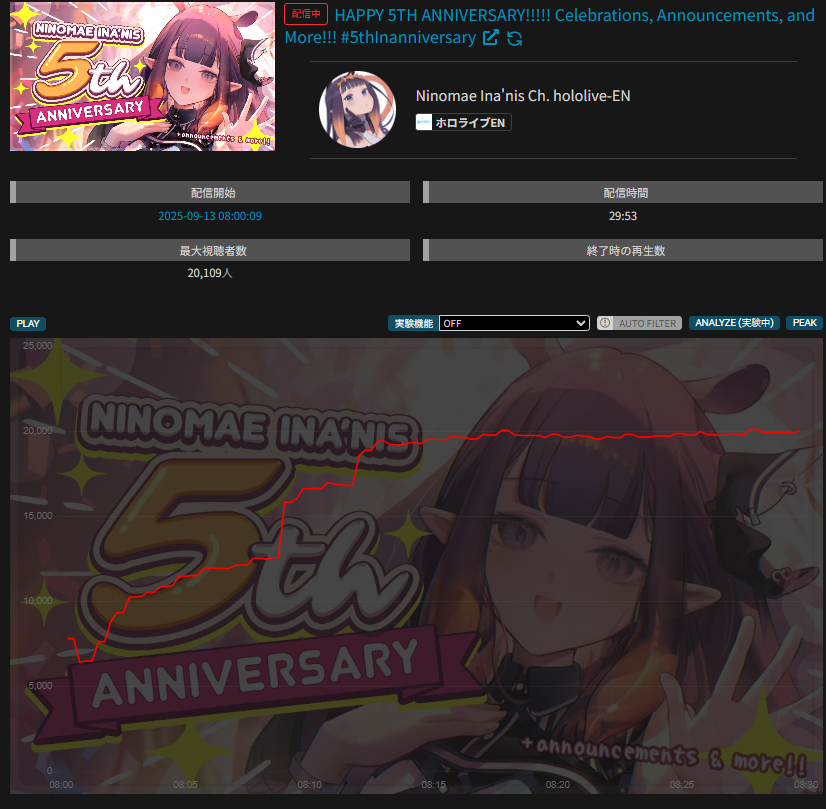Open the 2025-09-13 08:00:09 start time link
Screen dimensions: 826x809
tap(210, 216)
